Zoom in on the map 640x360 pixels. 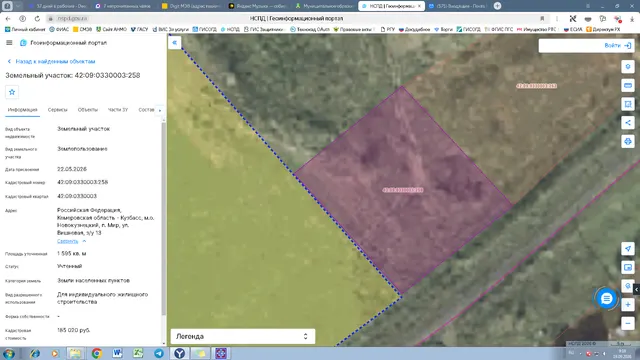[628, 304]
